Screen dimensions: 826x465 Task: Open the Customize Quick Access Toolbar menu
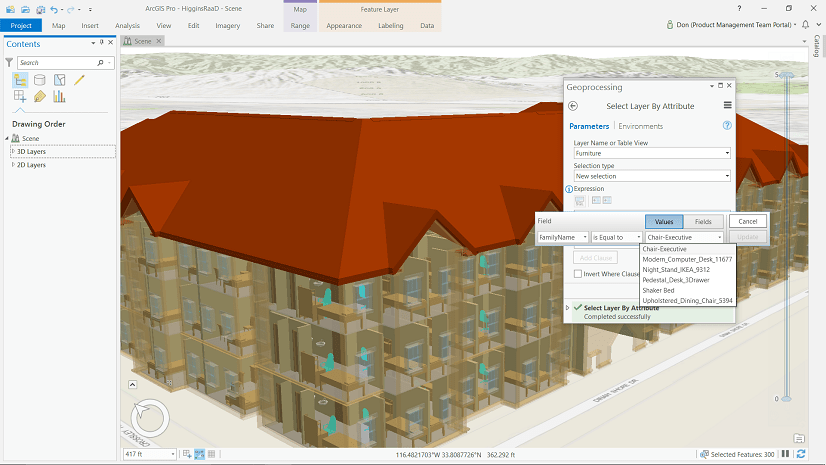90,9
